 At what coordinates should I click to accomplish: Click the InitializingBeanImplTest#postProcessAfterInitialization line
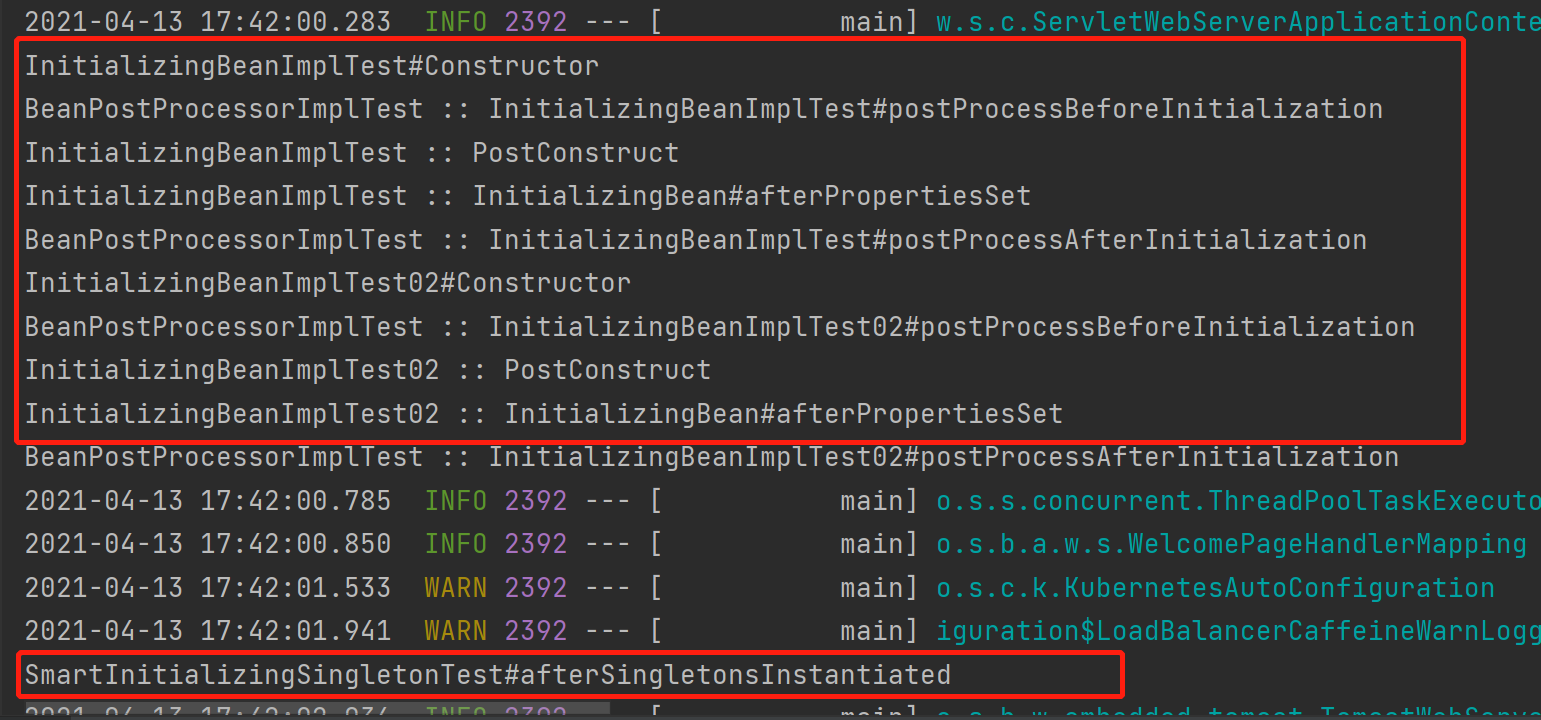coord(696,240)
